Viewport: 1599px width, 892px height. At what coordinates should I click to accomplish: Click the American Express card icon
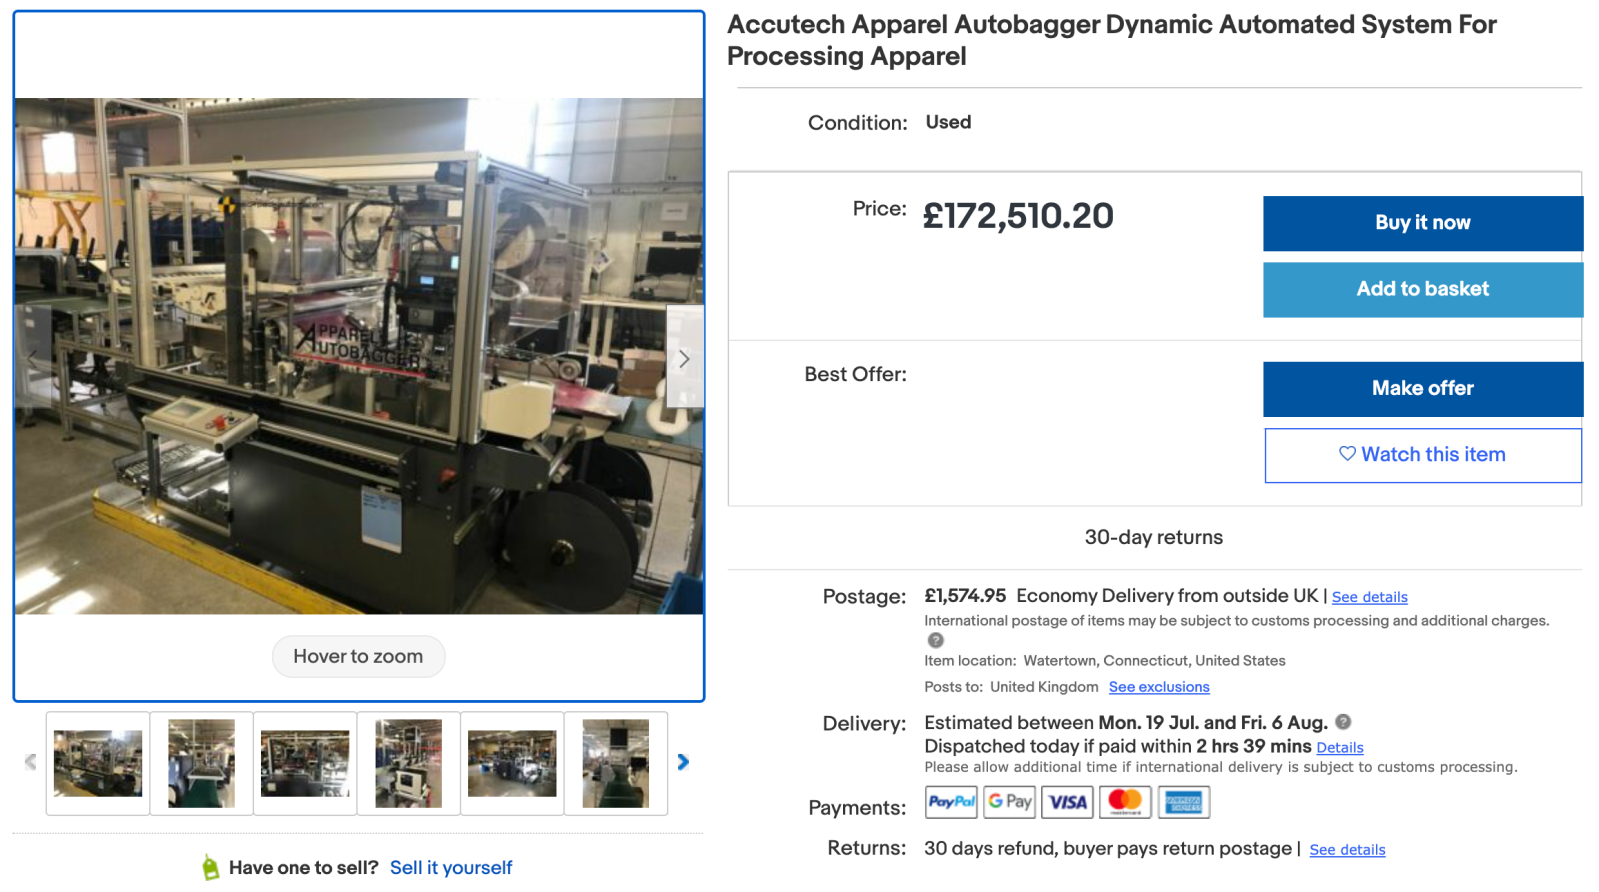point(1184,802)
